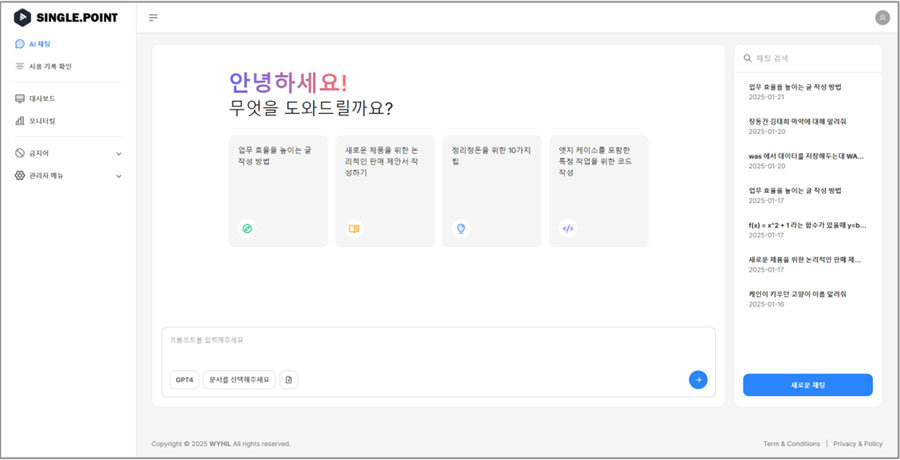Open the 문서를 선택해주세요 document selector
This screenshot has width=900, height=460.
239,380
